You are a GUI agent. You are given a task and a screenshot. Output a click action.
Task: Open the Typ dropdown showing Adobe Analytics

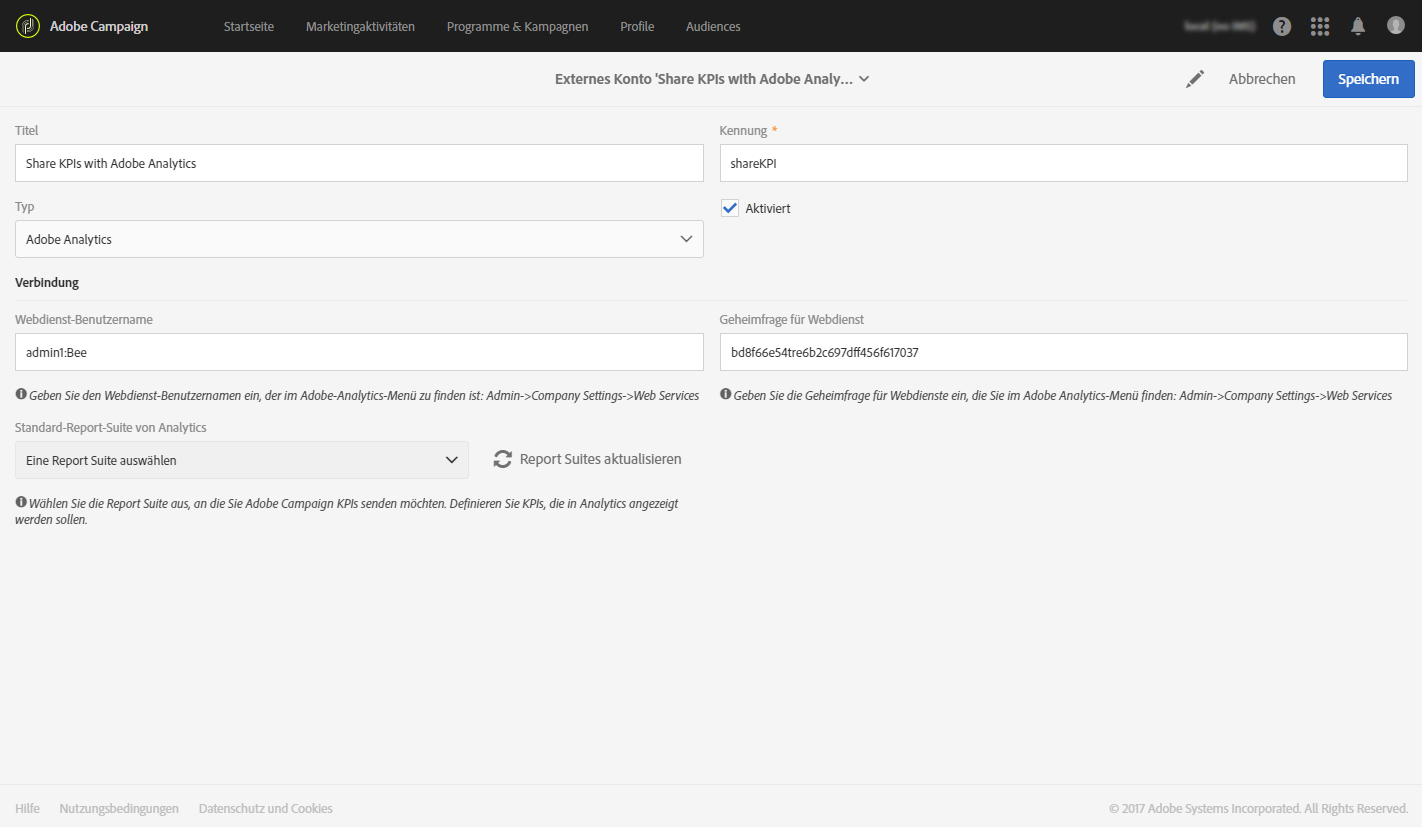tap(359, 239)
